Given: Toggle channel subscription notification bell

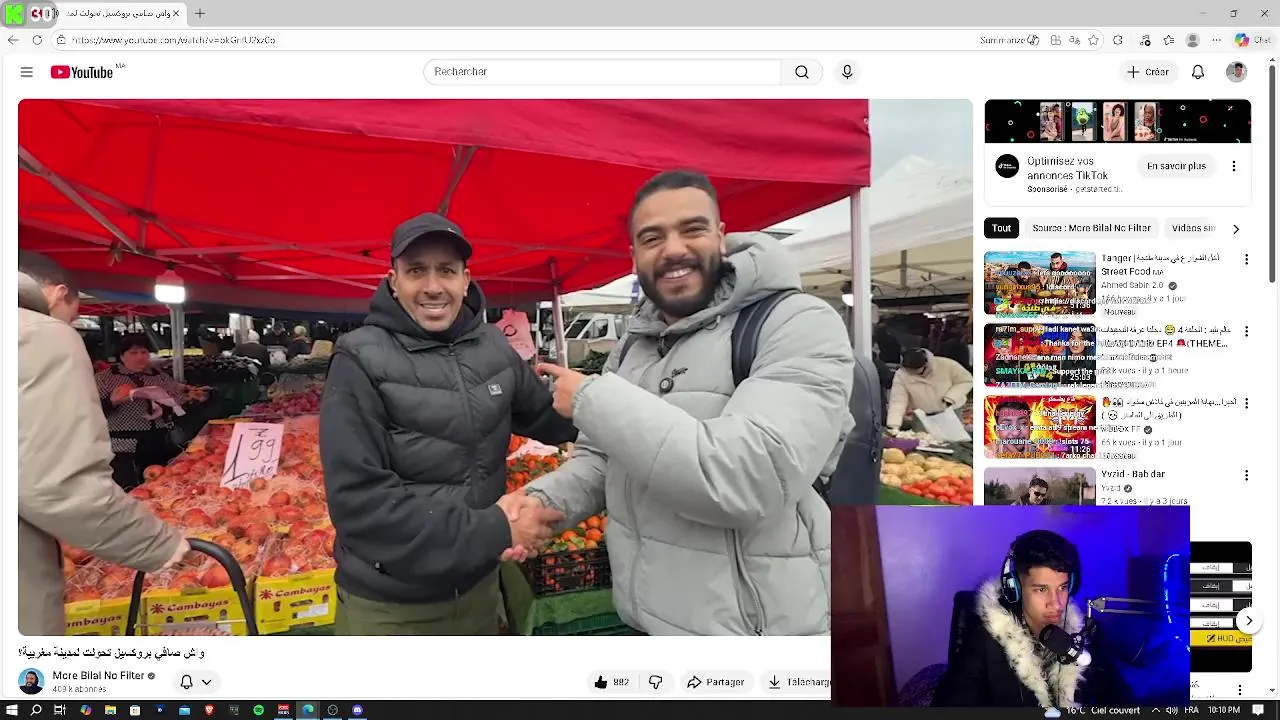Looking at the screenshot, I should [x=186, y=682].
